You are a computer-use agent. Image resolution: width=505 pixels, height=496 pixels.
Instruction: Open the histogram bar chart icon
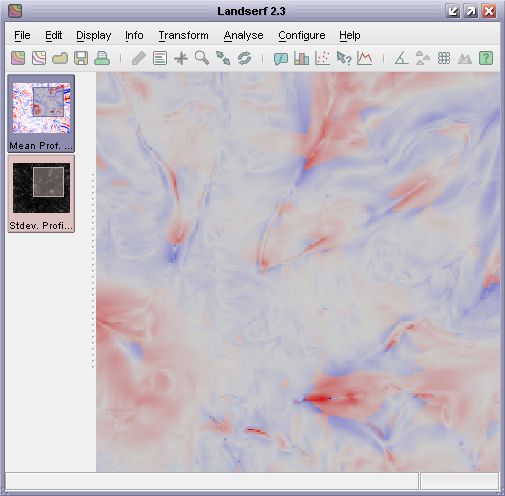coord(301,58)
